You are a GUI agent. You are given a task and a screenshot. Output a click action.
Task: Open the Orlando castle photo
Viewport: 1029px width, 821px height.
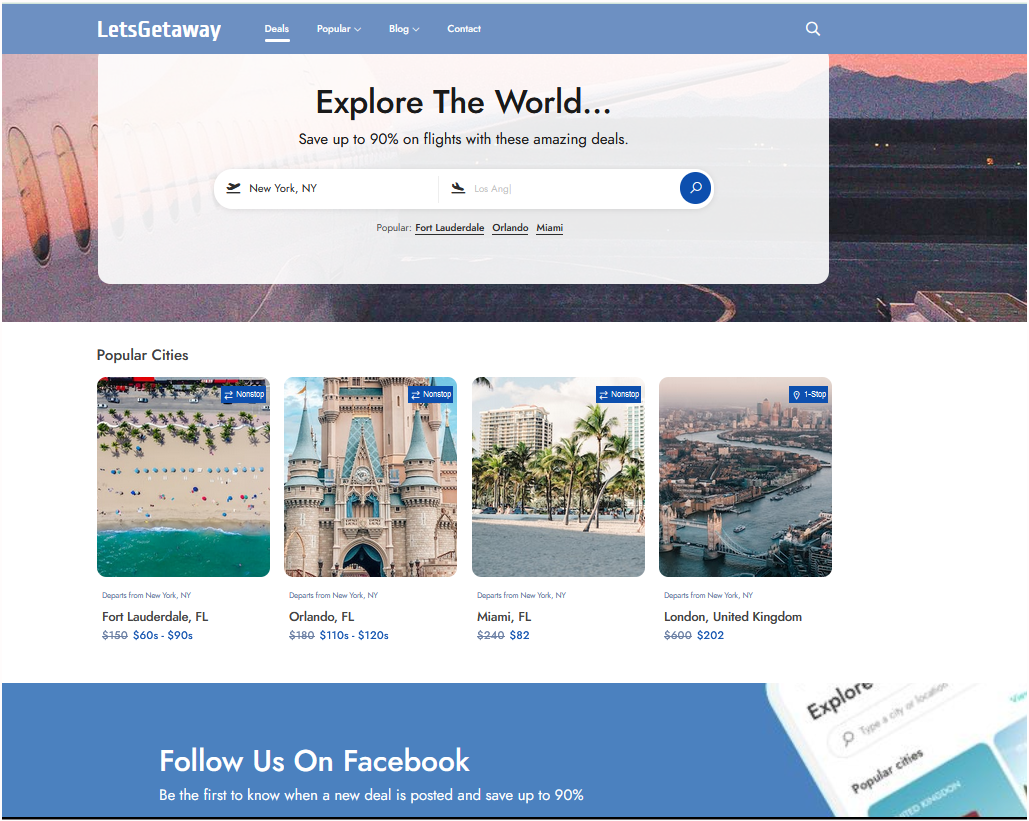[371, 477]
